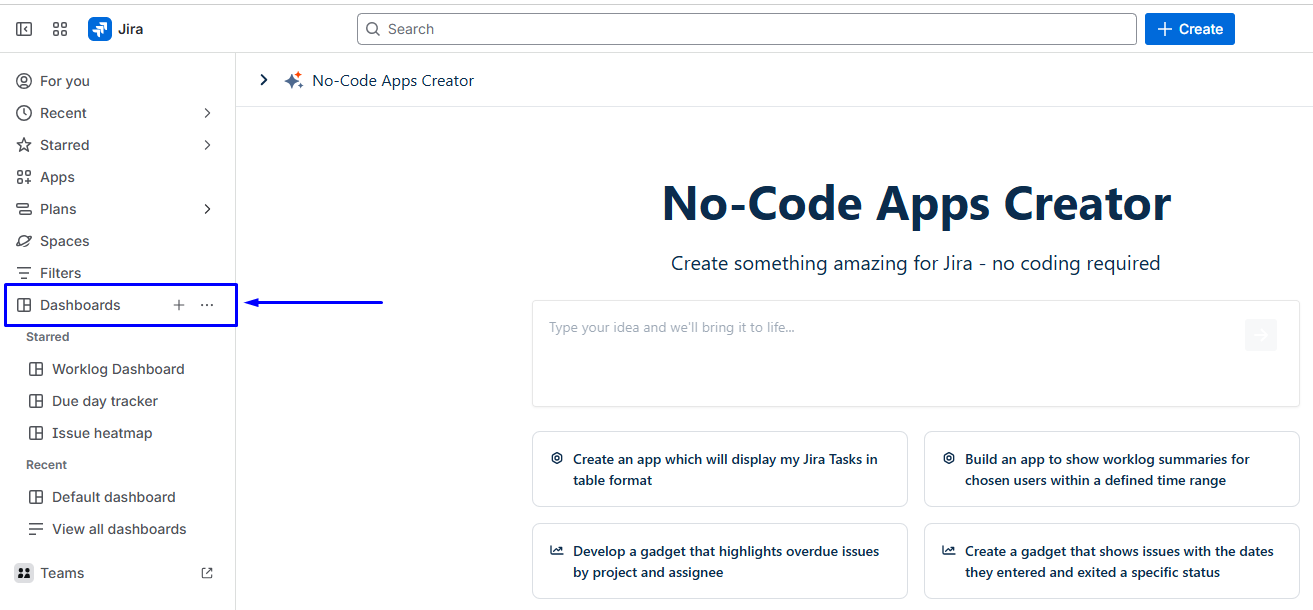Select the overdue issues gadget suggestion
Viewport: 1313px width, 610px height.
(720, 561)
